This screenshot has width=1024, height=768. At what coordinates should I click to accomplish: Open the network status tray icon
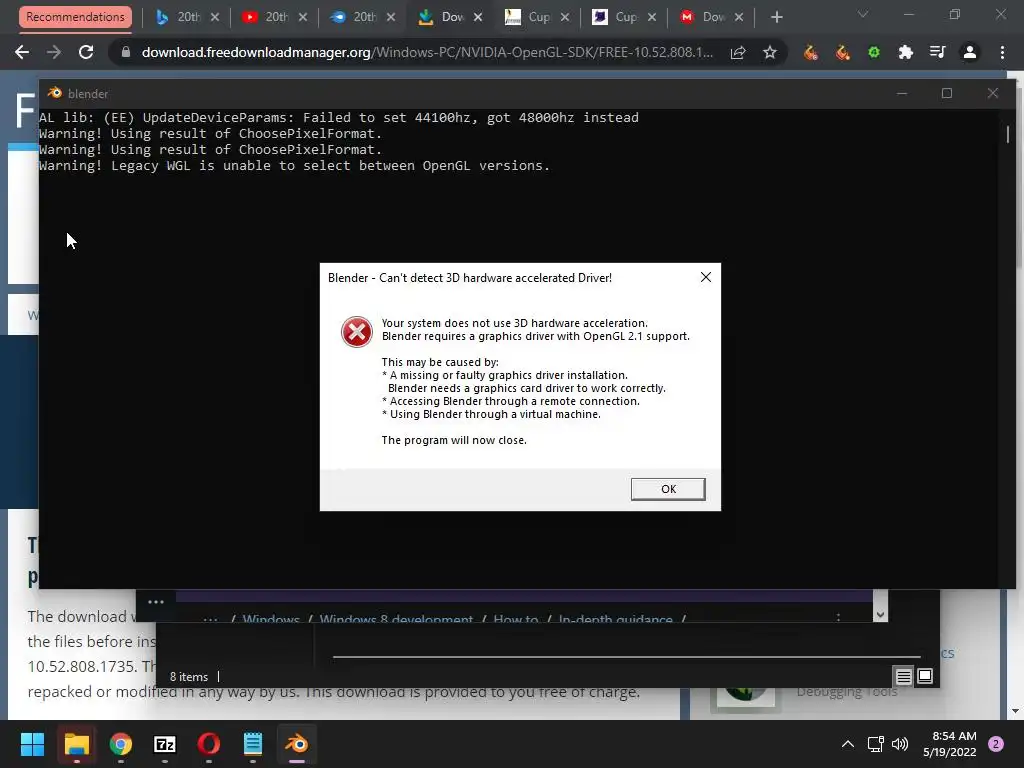pyautogui.click(x=875, y=744)
